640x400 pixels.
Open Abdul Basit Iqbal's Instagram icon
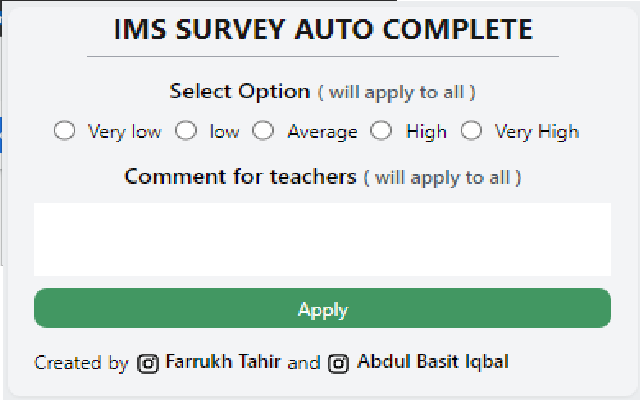tap(339, 363)
